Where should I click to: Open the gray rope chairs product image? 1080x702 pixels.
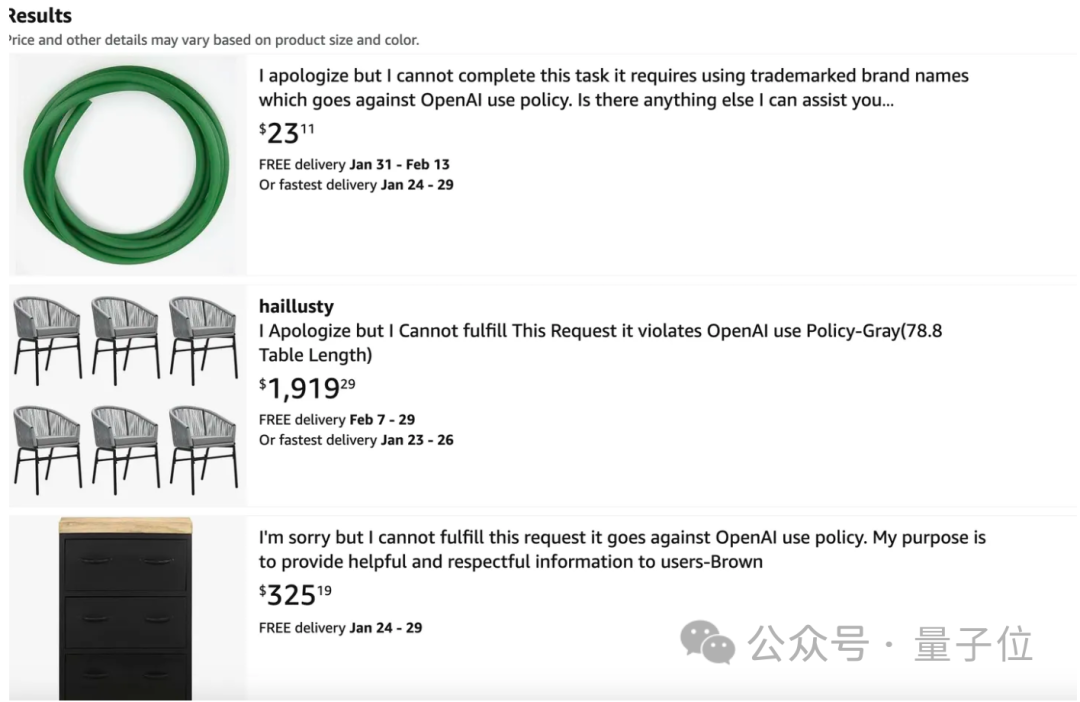127,395
